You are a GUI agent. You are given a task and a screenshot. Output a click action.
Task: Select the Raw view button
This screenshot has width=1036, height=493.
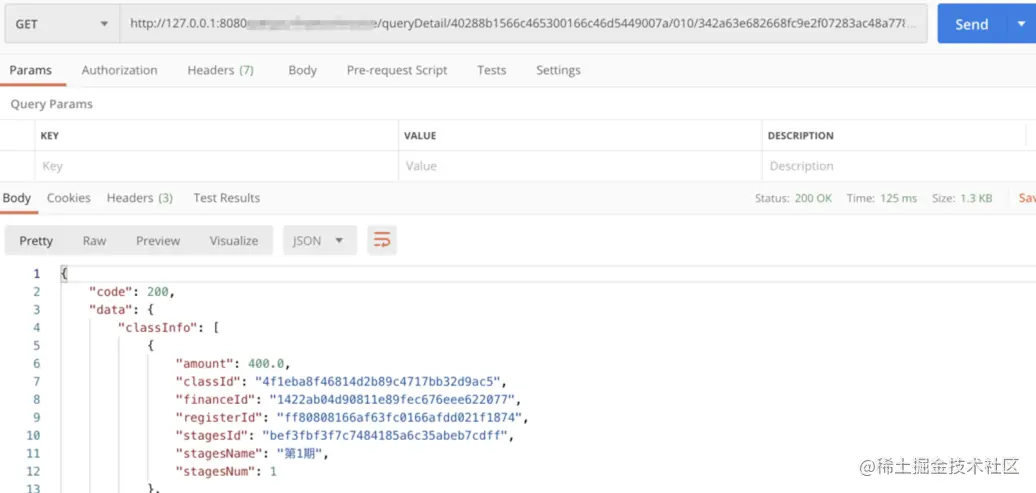coord(94,241)
